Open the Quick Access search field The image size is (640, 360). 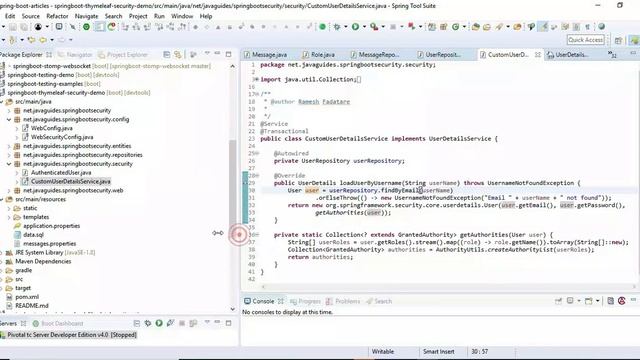point(585,40)
